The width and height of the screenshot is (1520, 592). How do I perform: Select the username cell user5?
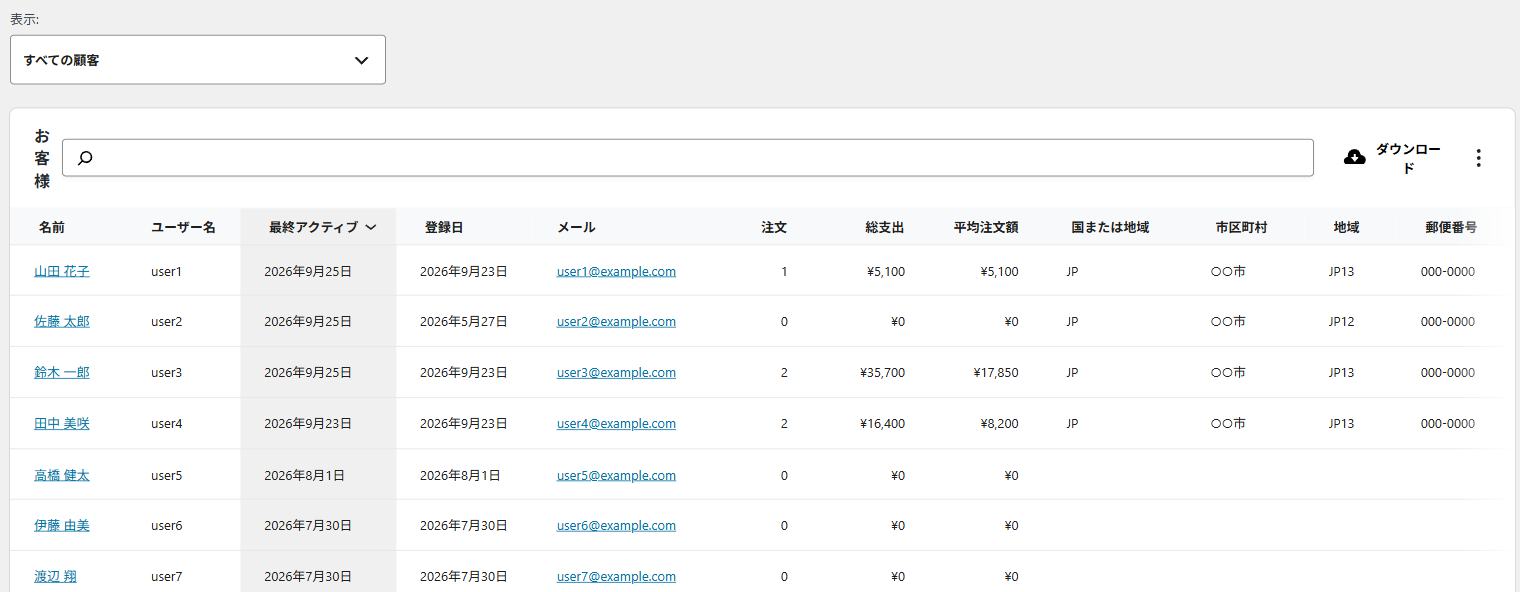[166, 475]
